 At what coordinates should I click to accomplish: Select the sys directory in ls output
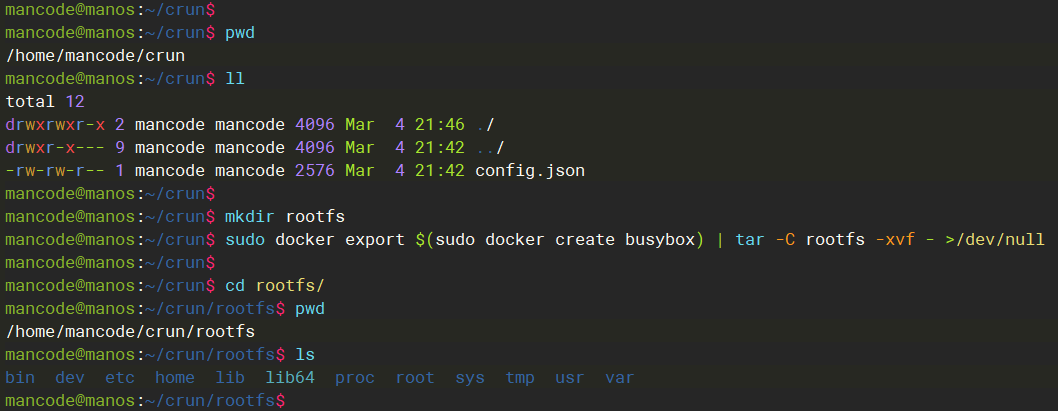coord(470,377)
